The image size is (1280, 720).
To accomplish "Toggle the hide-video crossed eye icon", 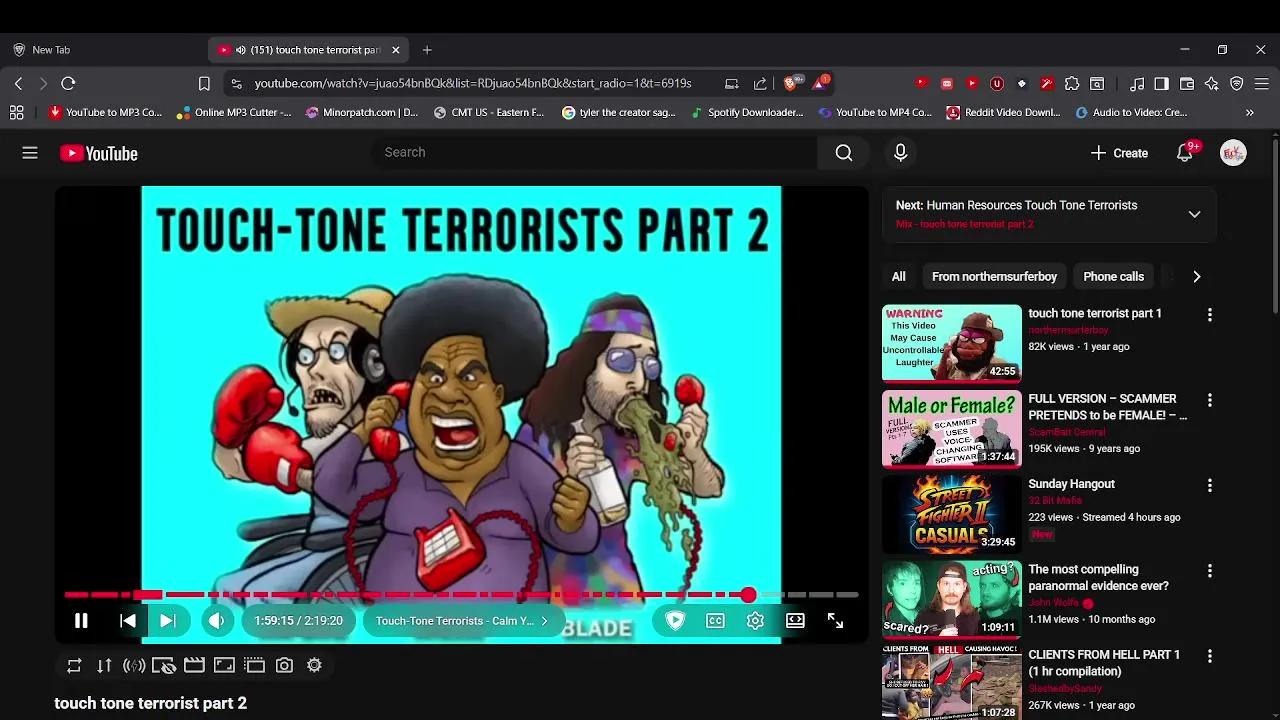I will (164, 665).
